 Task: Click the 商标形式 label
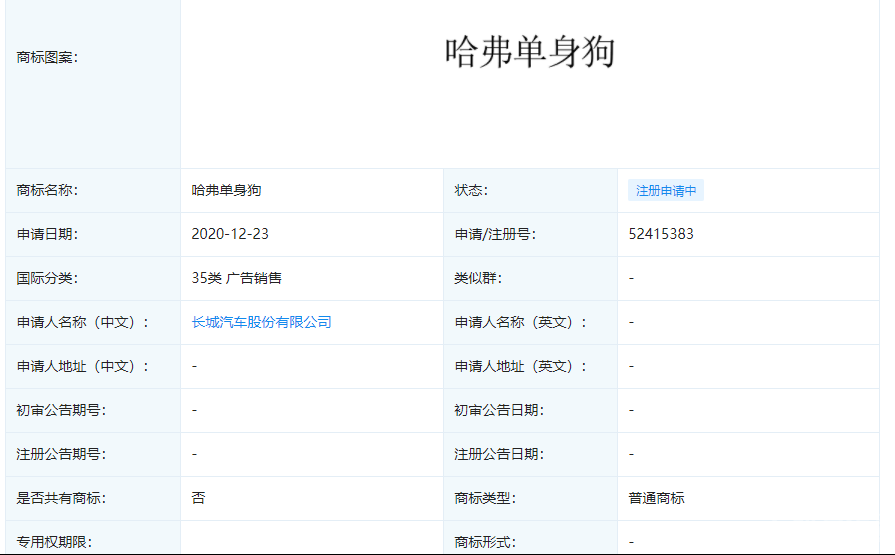click(485, 542)
